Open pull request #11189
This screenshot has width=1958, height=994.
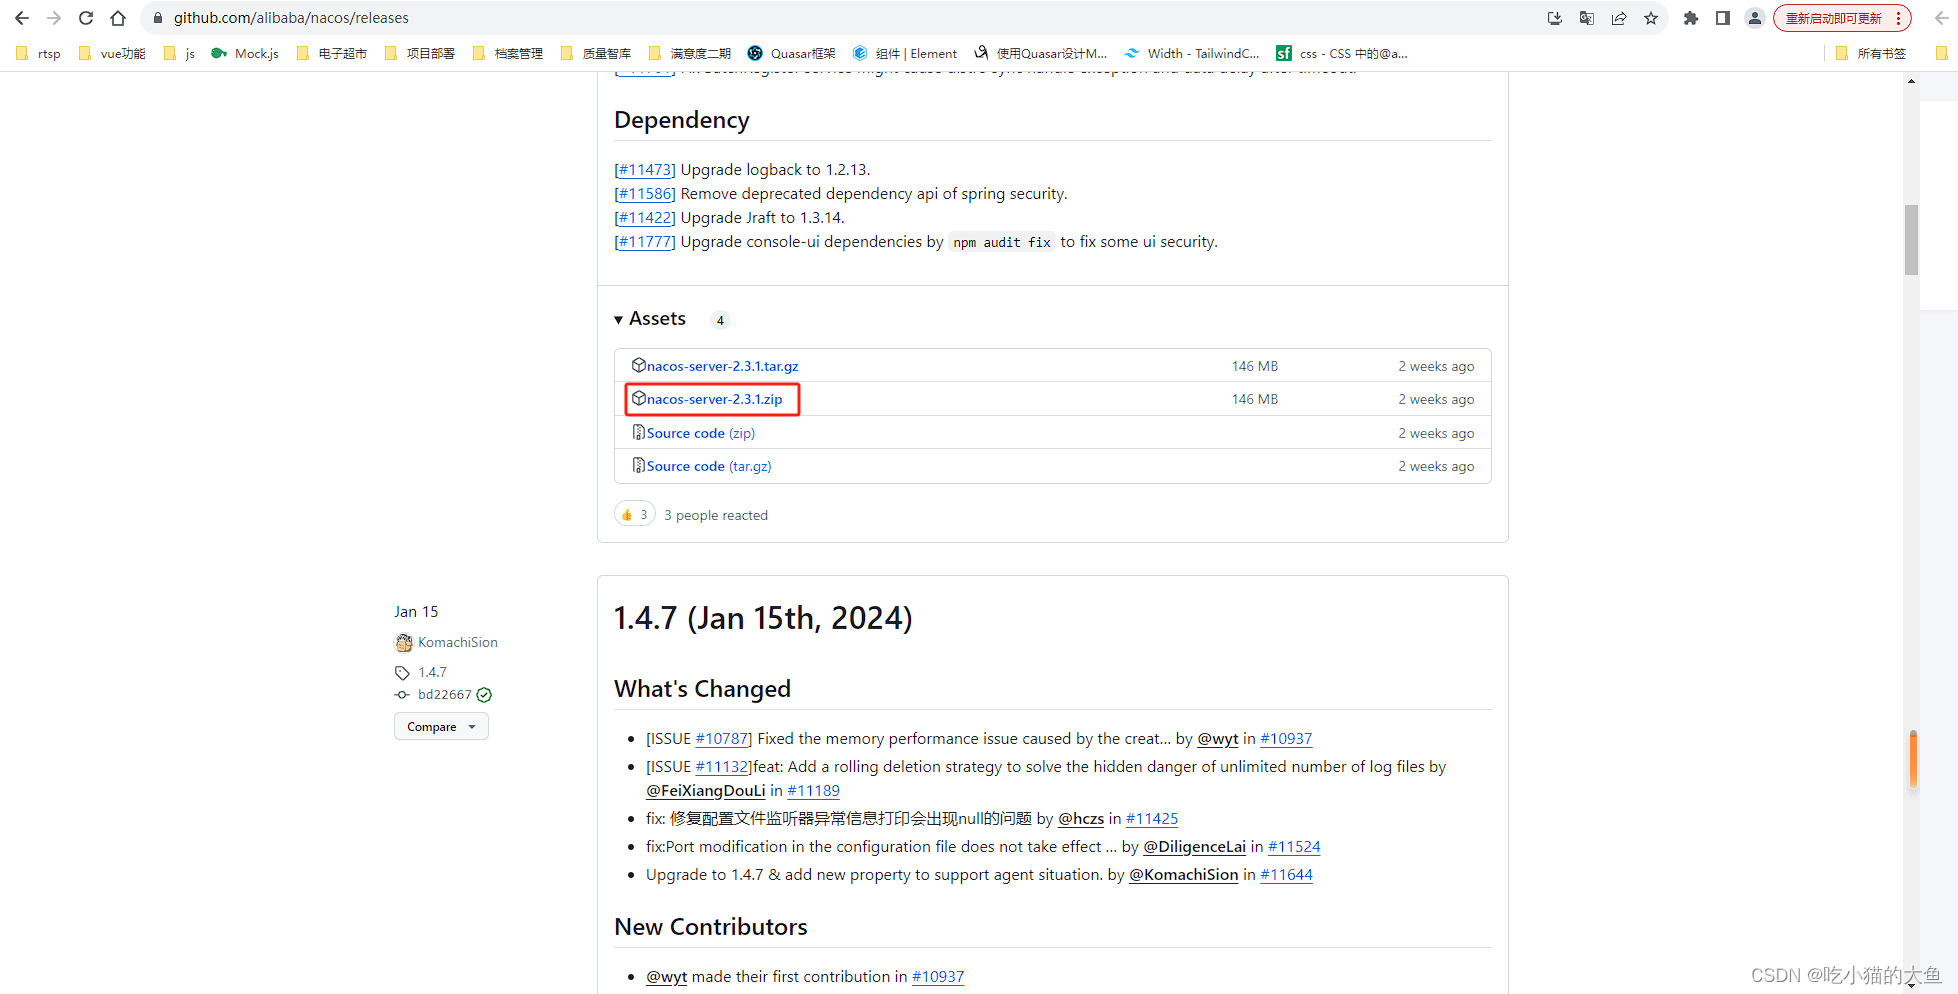[813, 791]
